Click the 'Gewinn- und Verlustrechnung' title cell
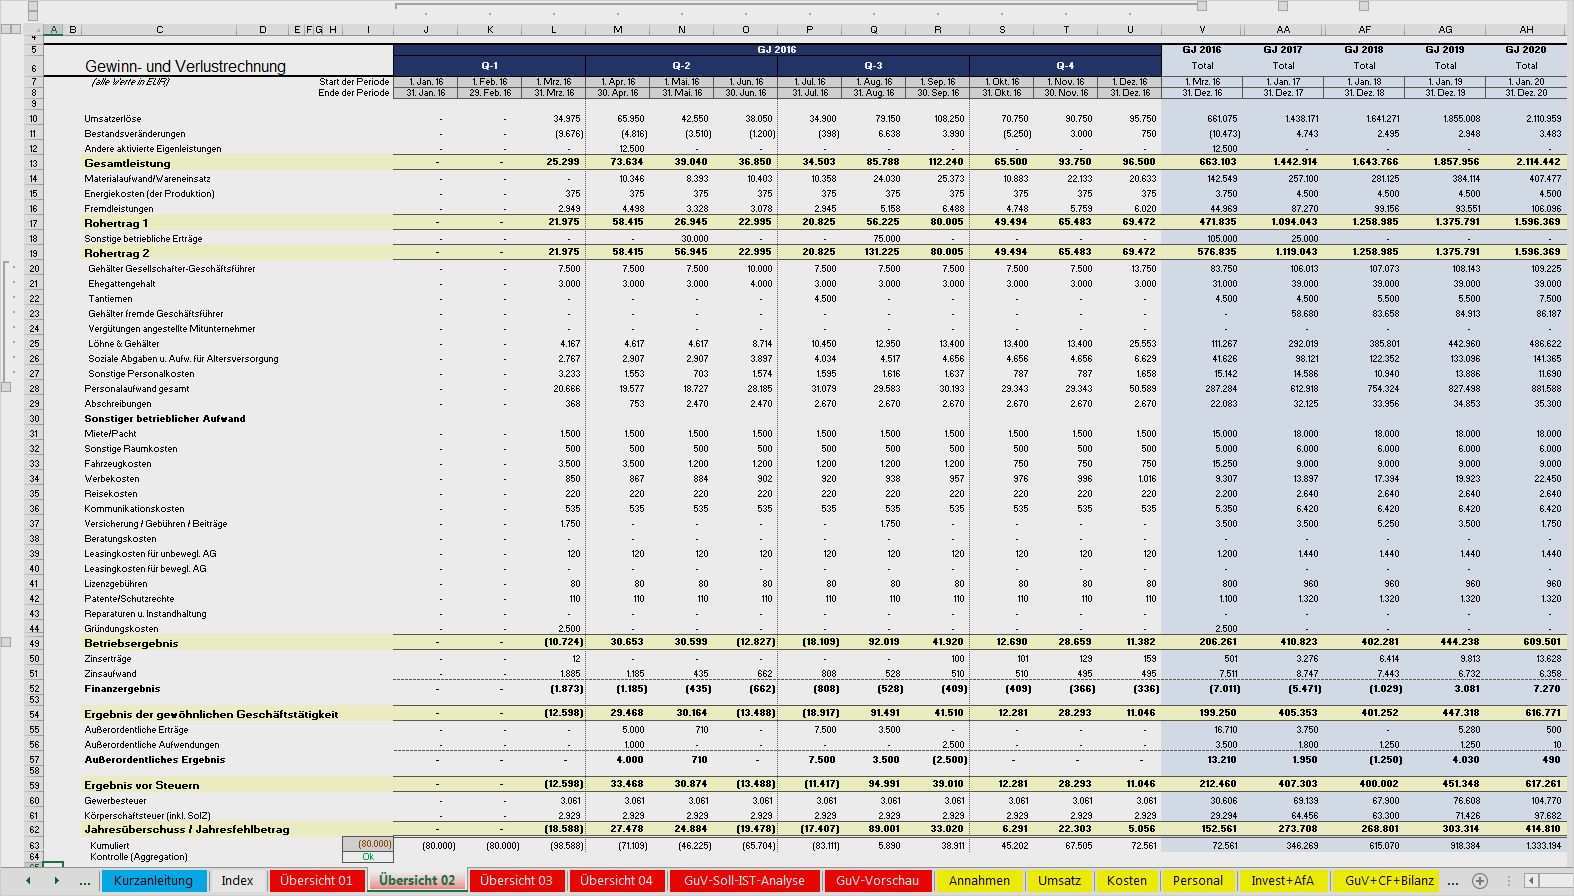 185,66
